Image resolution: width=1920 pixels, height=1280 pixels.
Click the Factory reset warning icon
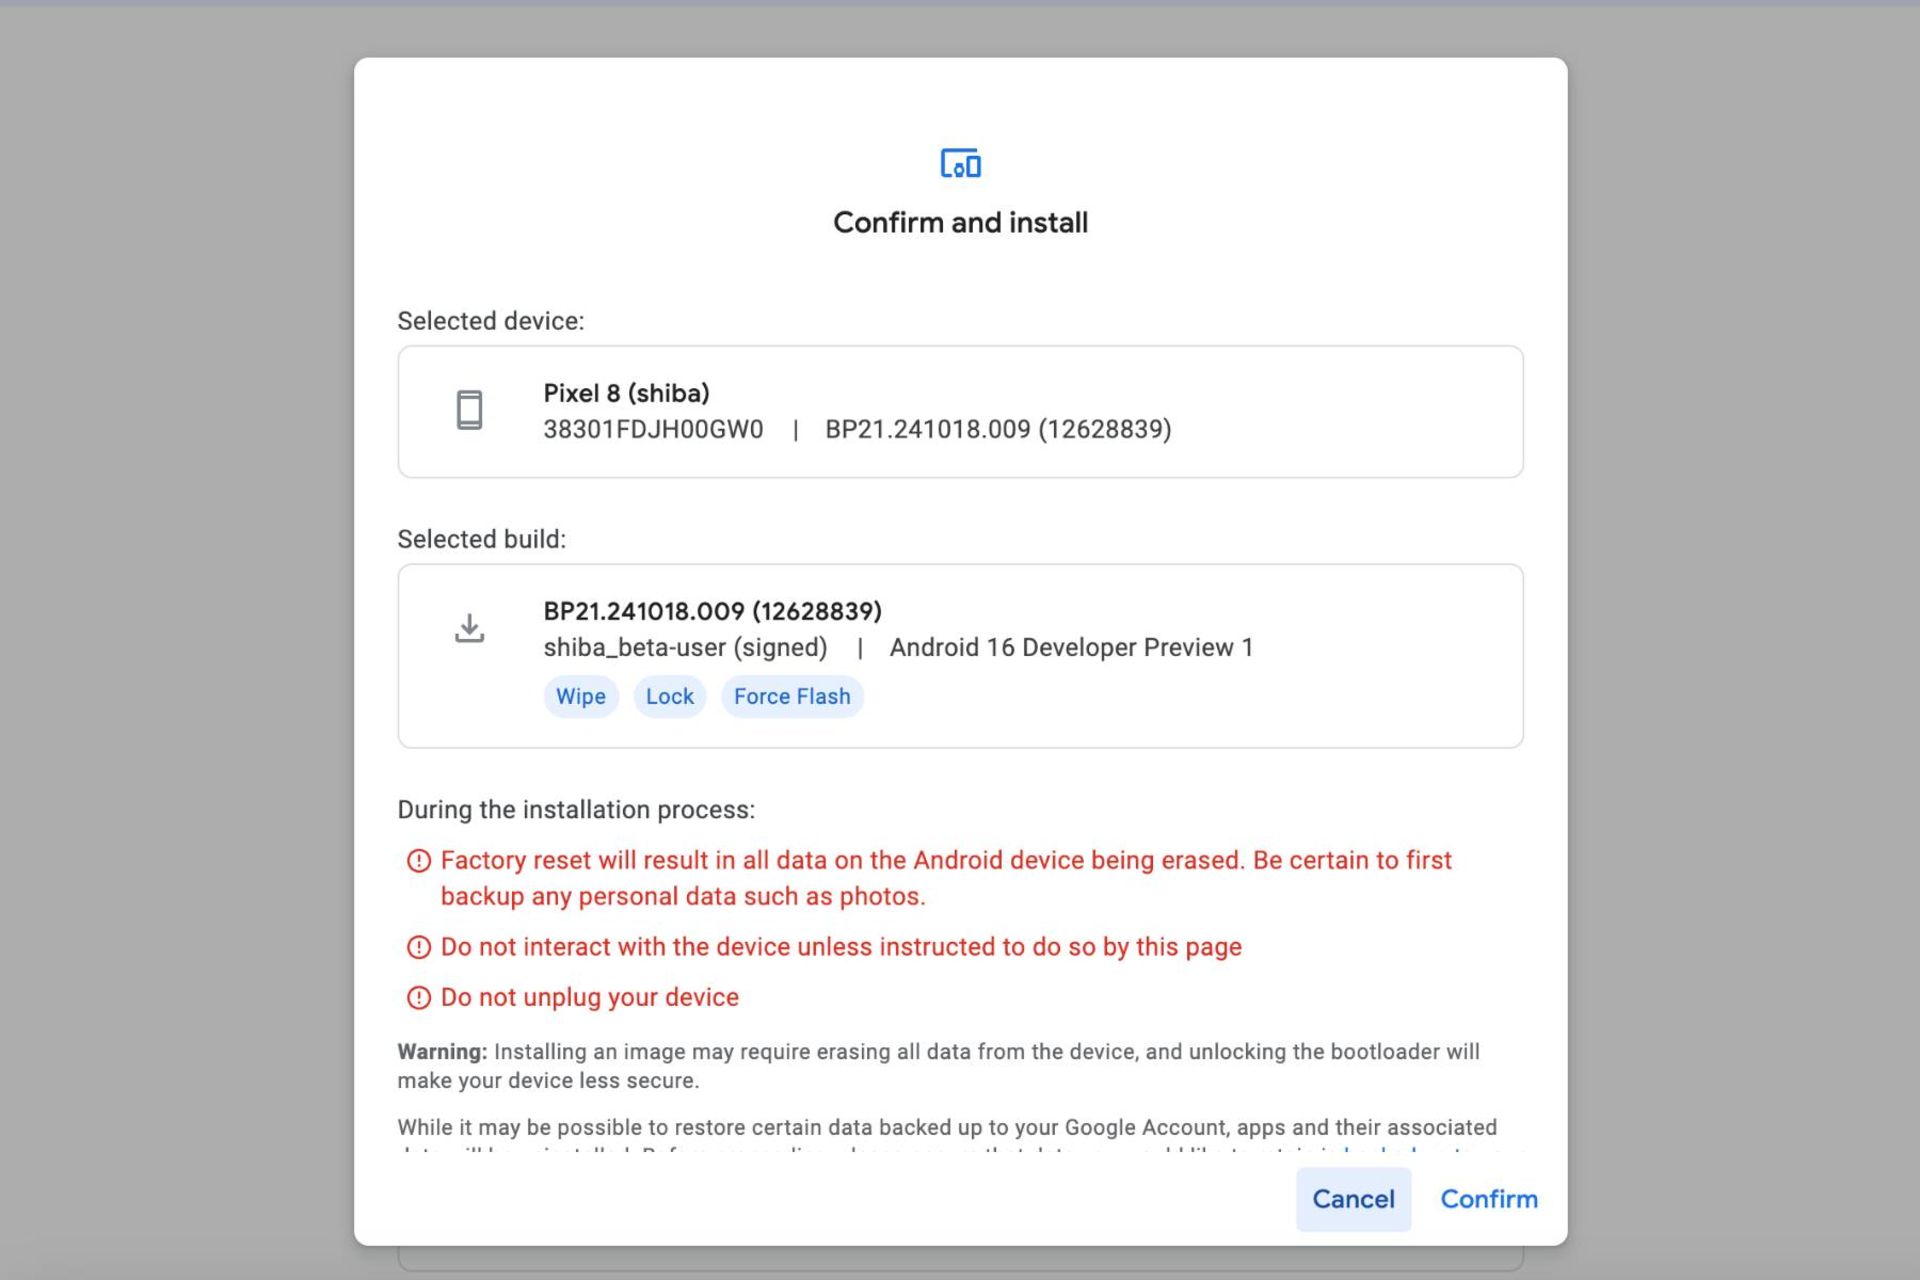click(419, 861)
